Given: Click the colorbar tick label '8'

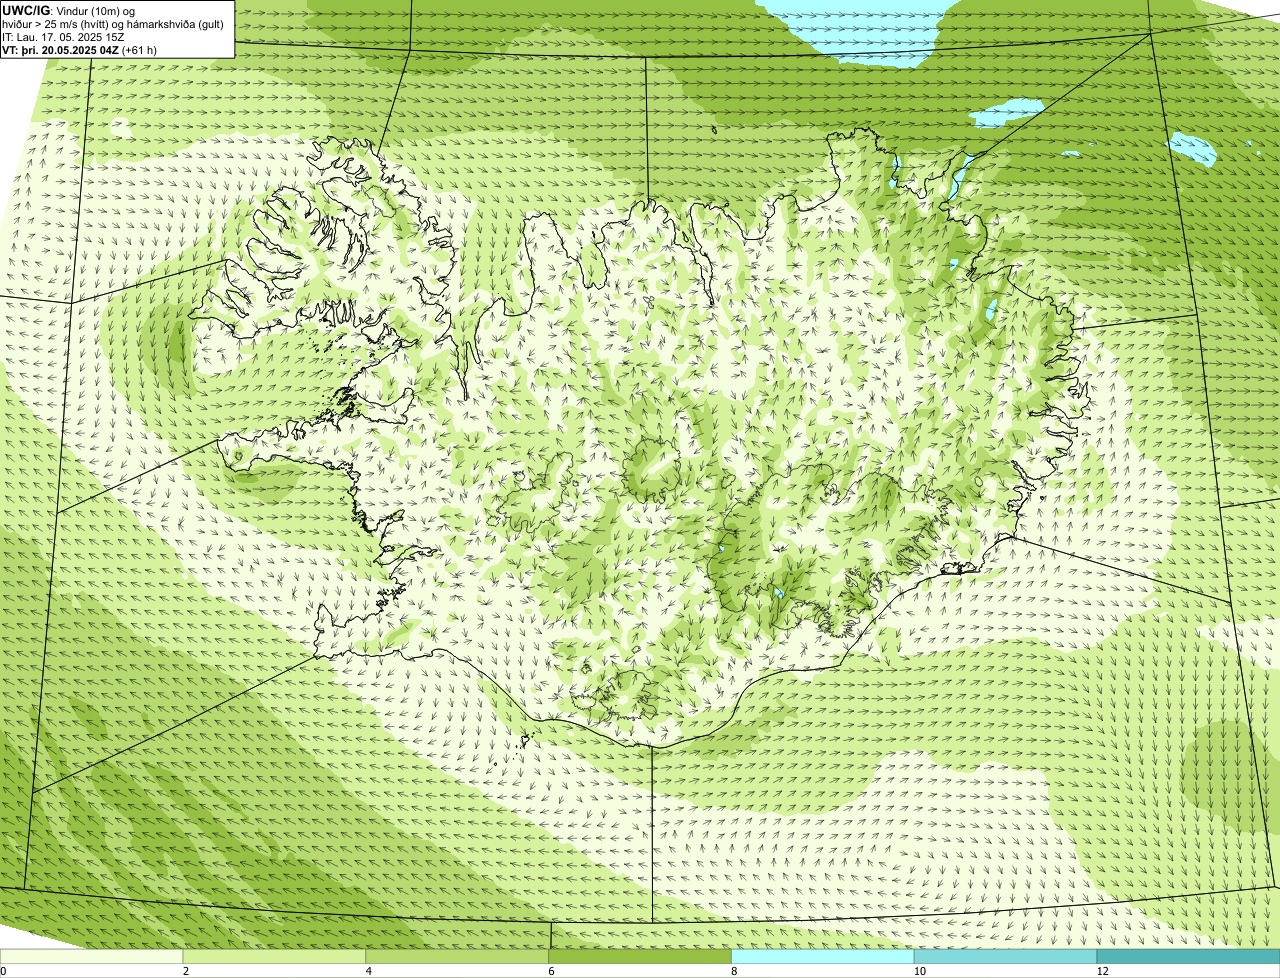Looking at the screenshot, I should click(734, 971).
